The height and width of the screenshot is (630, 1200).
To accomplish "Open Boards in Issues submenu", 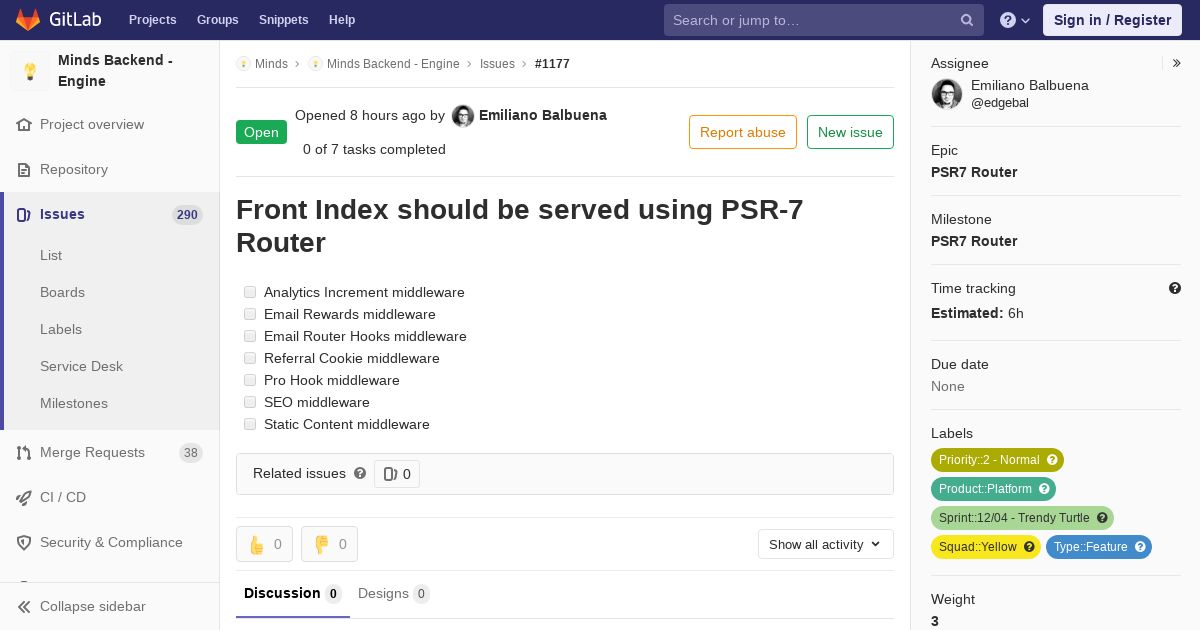I will (62, 293).
